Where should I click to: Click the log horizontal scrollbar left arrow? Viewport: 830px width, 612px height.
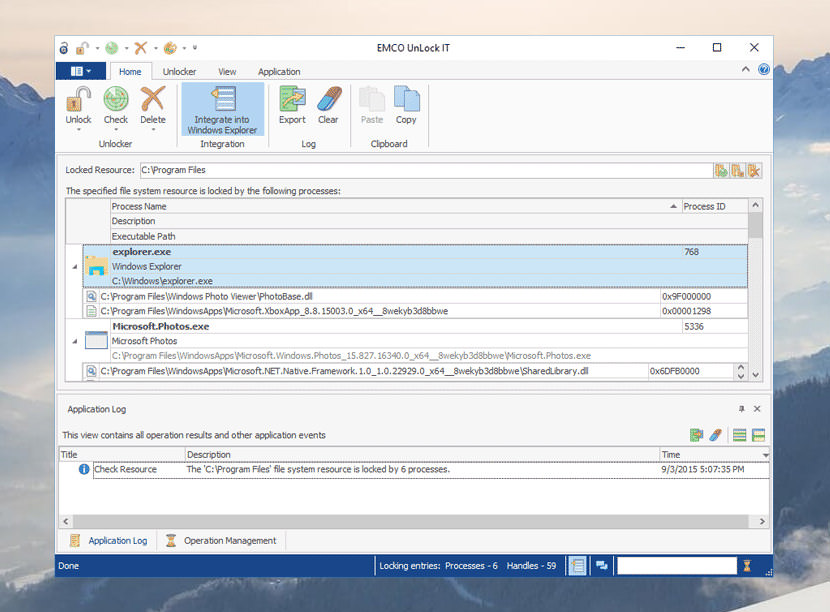66,521
